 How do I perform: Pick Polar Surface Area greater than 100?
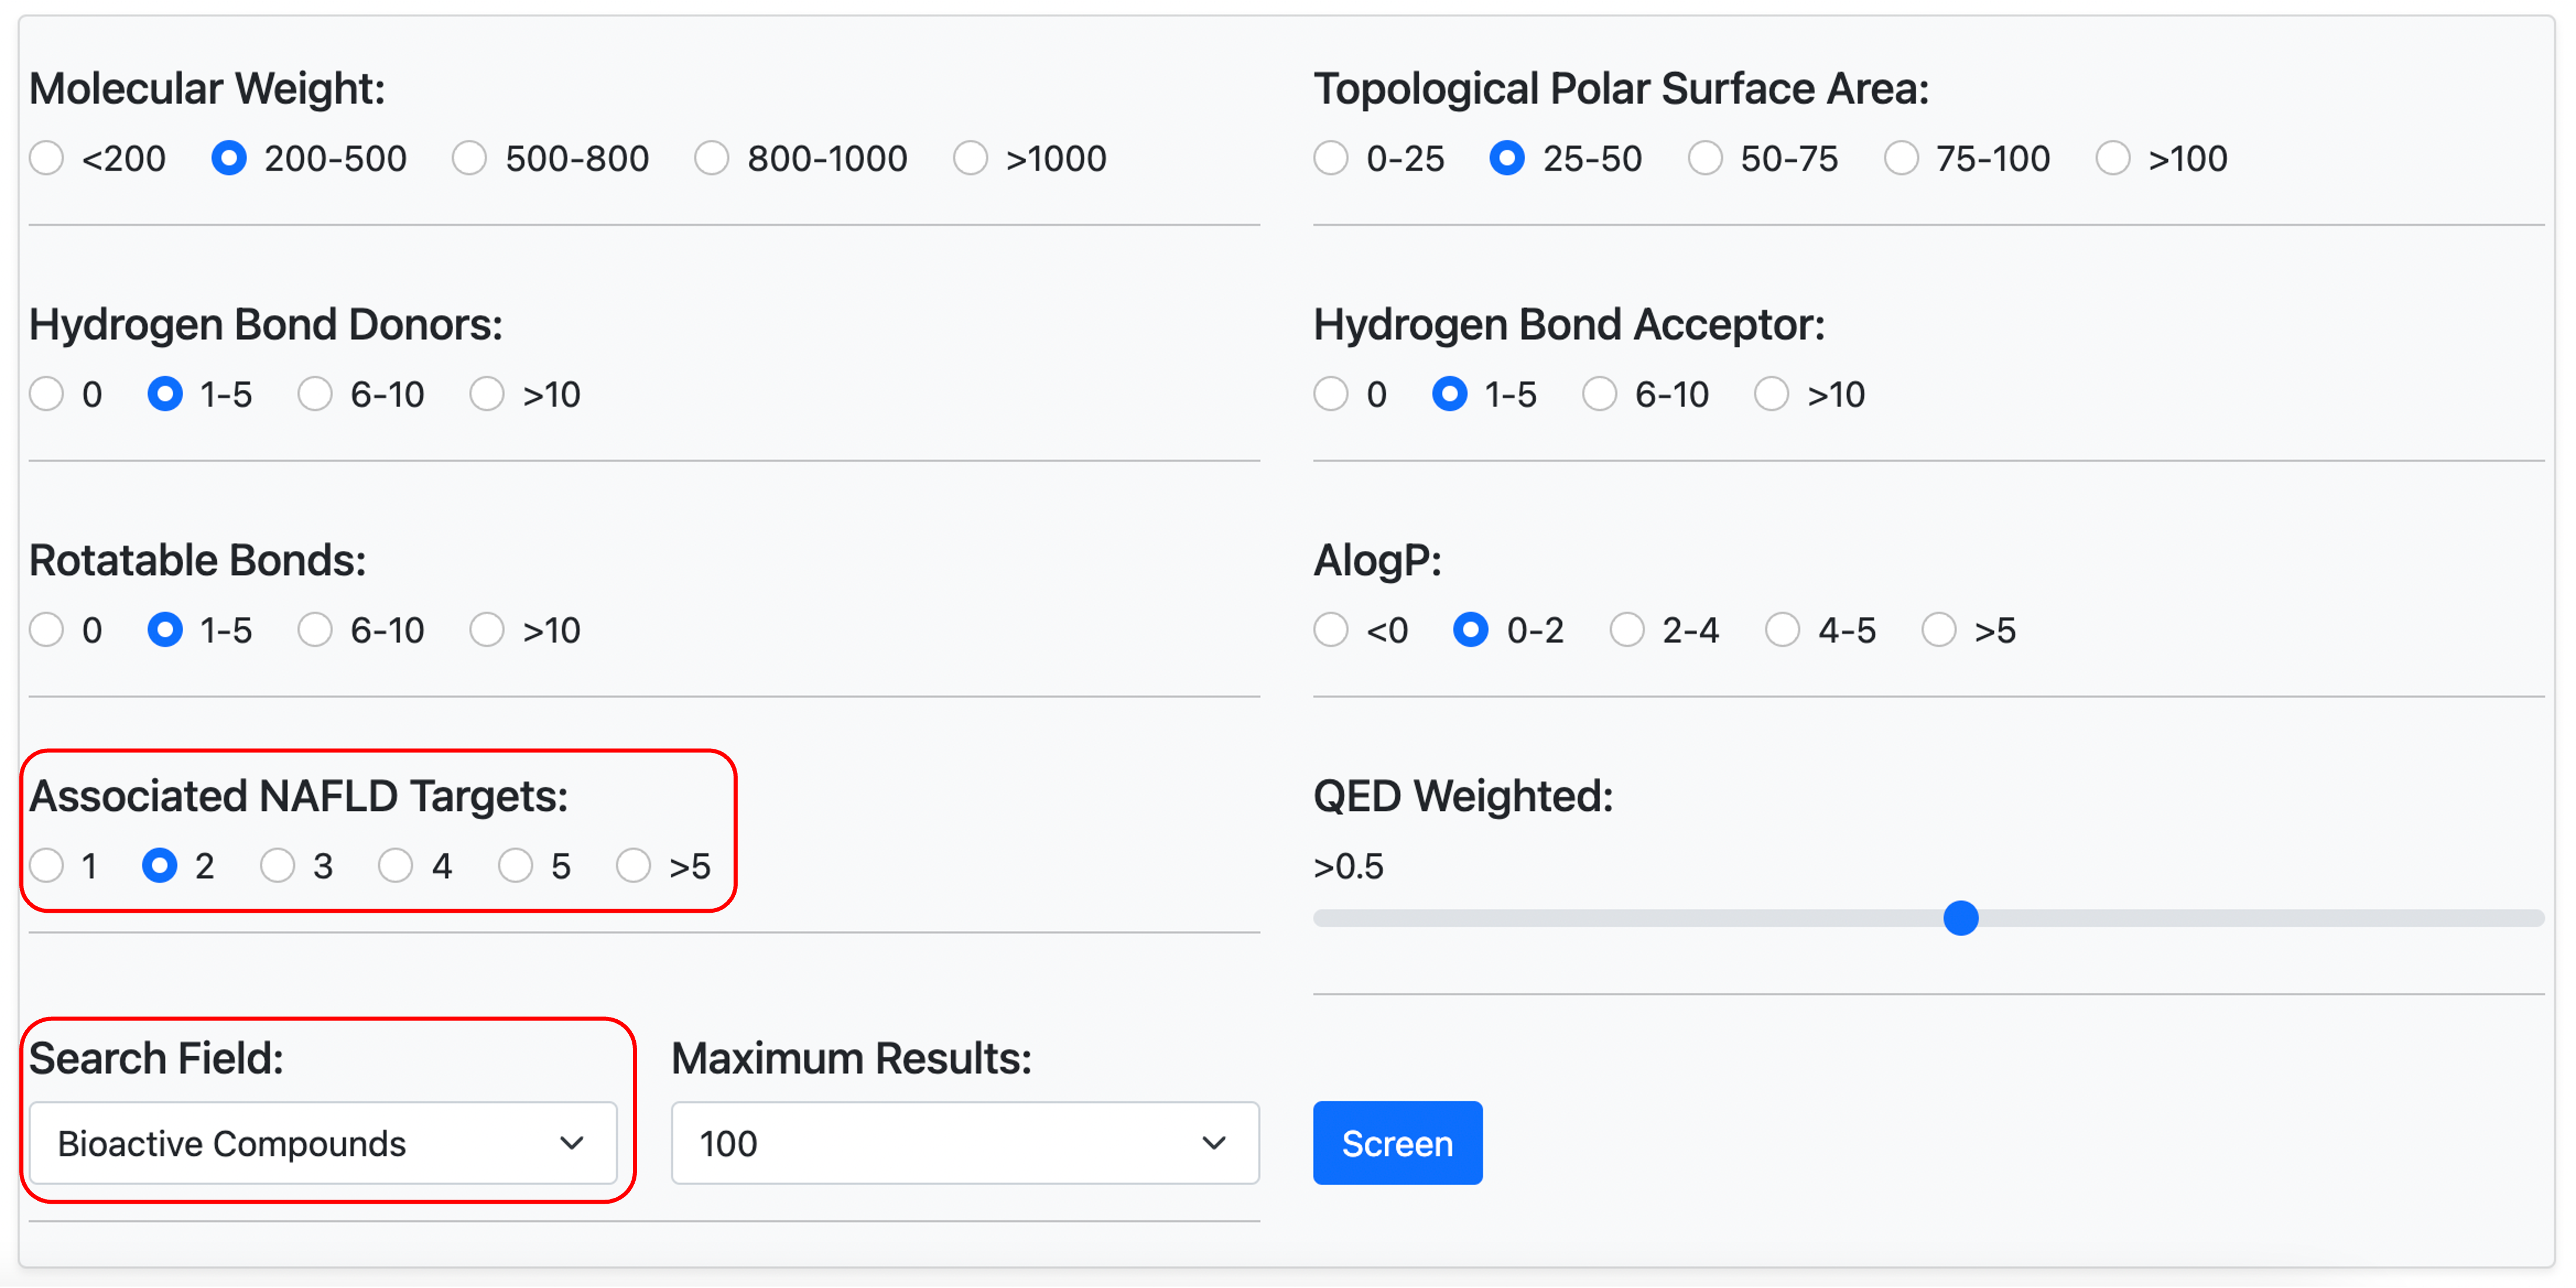(x=2113, y=158)
